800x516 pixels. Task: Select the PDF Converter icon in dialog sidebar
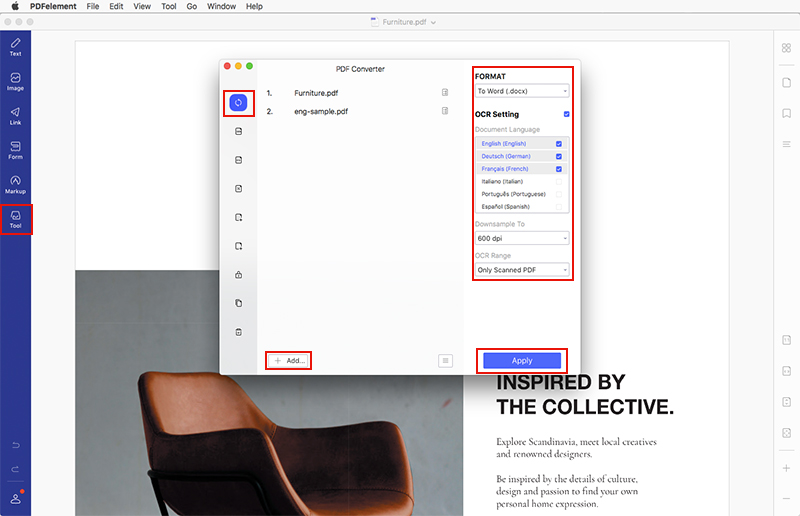(238, 102)
